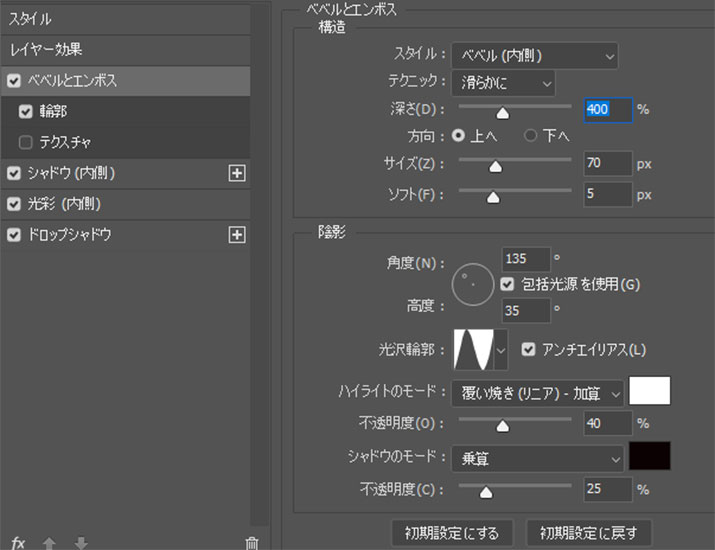This screenshot has height=550, width=715.
Task: Toggle 包括光源を使用(G) checkbox
Action: pyautogui.click(x=507, y=284)
